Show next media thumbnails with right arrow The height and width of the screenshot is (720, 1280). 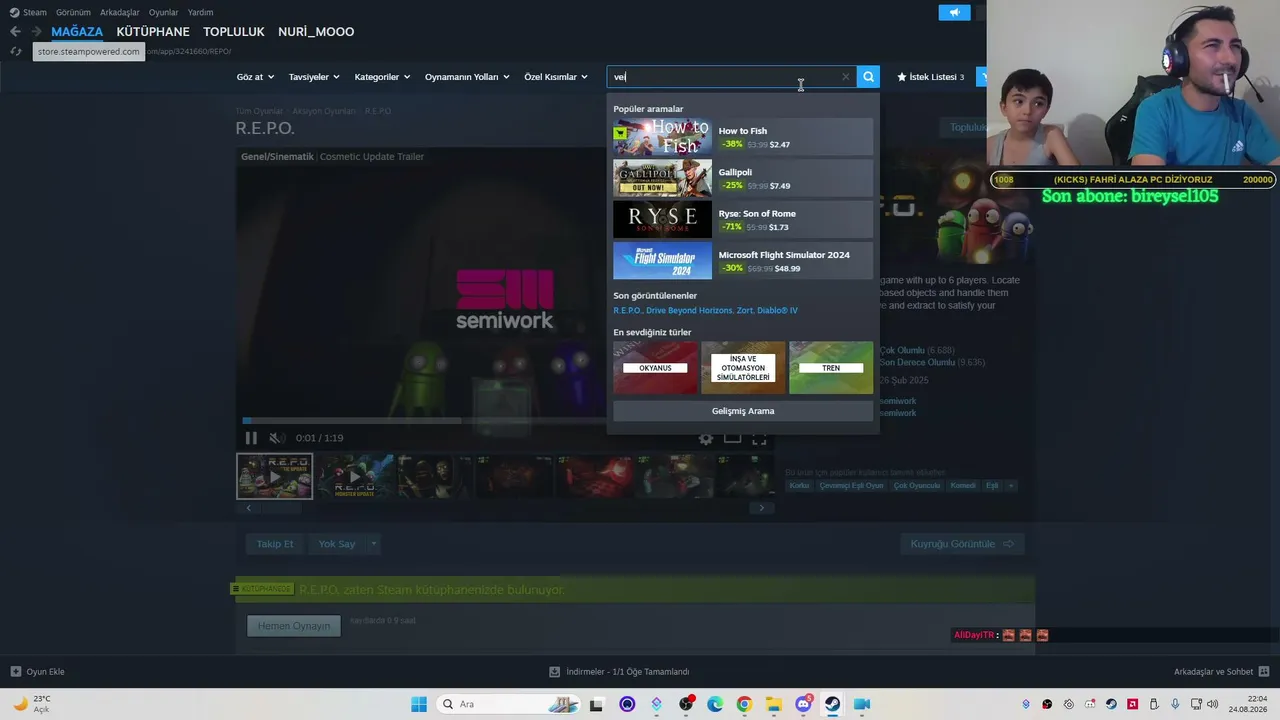coord(761,508)
